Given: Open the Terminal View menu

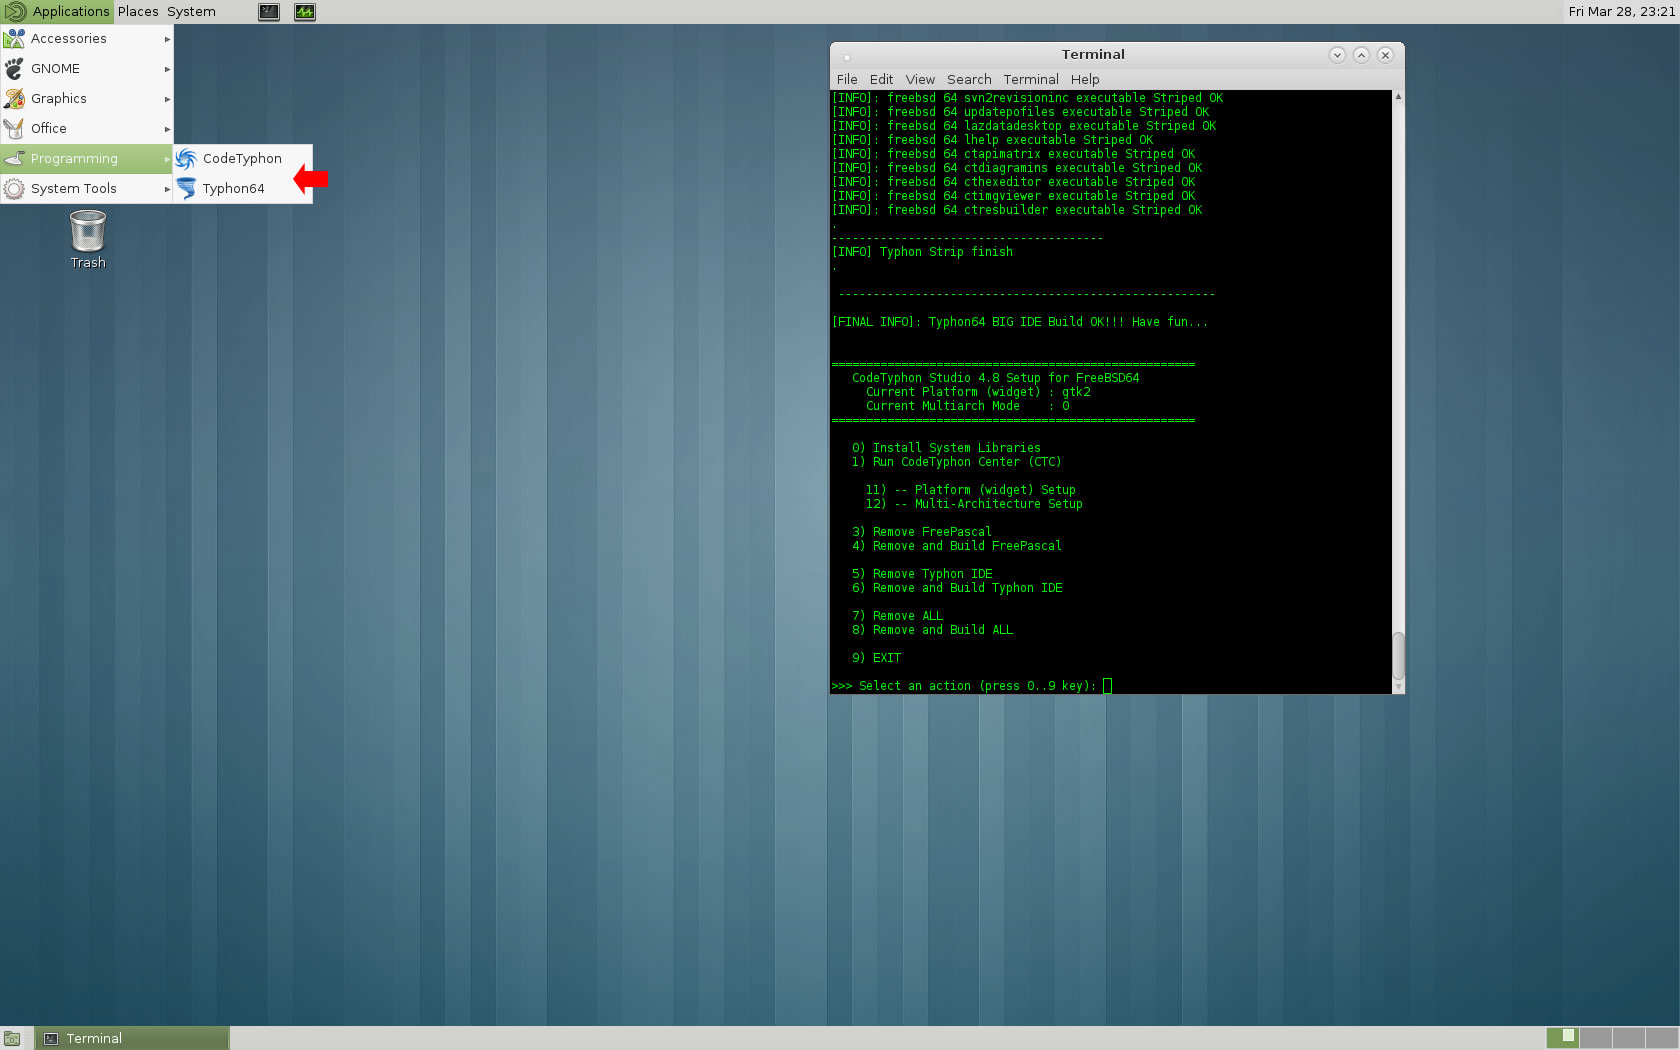Looking at the screenshot, I should (920, 79).
